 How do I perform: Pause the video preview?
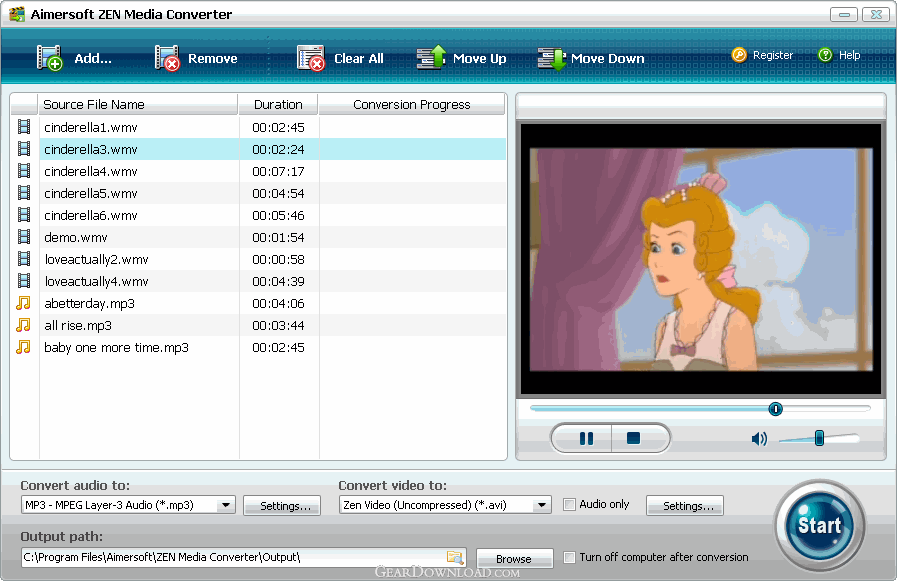point(586,439)
